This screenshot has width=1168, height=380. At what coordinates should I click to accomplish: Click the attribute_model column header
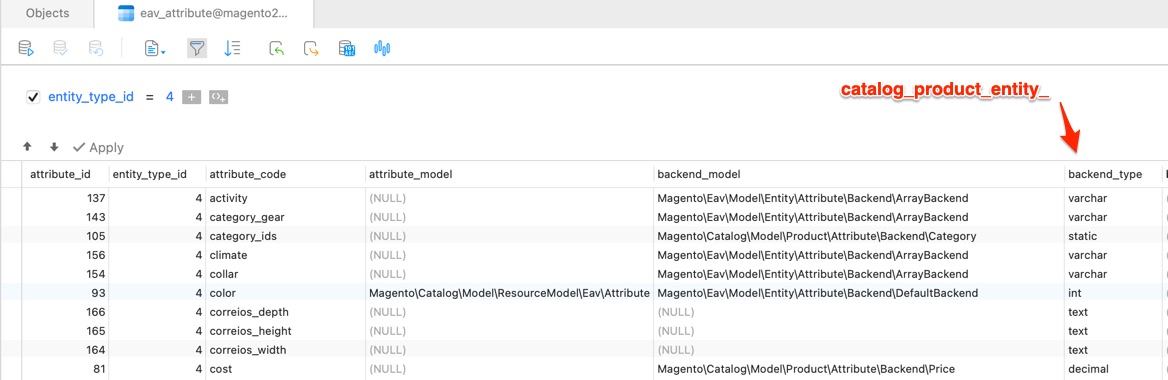(x=510, y=174)
